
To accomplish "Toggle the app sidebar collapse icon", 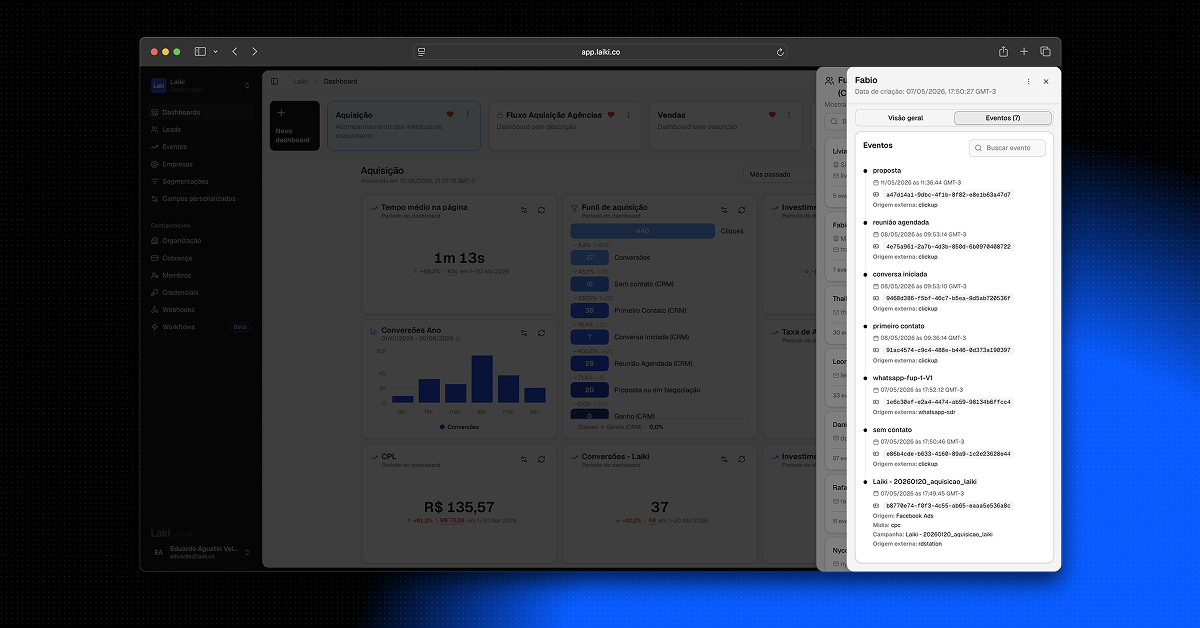I will tap(275, 81).
